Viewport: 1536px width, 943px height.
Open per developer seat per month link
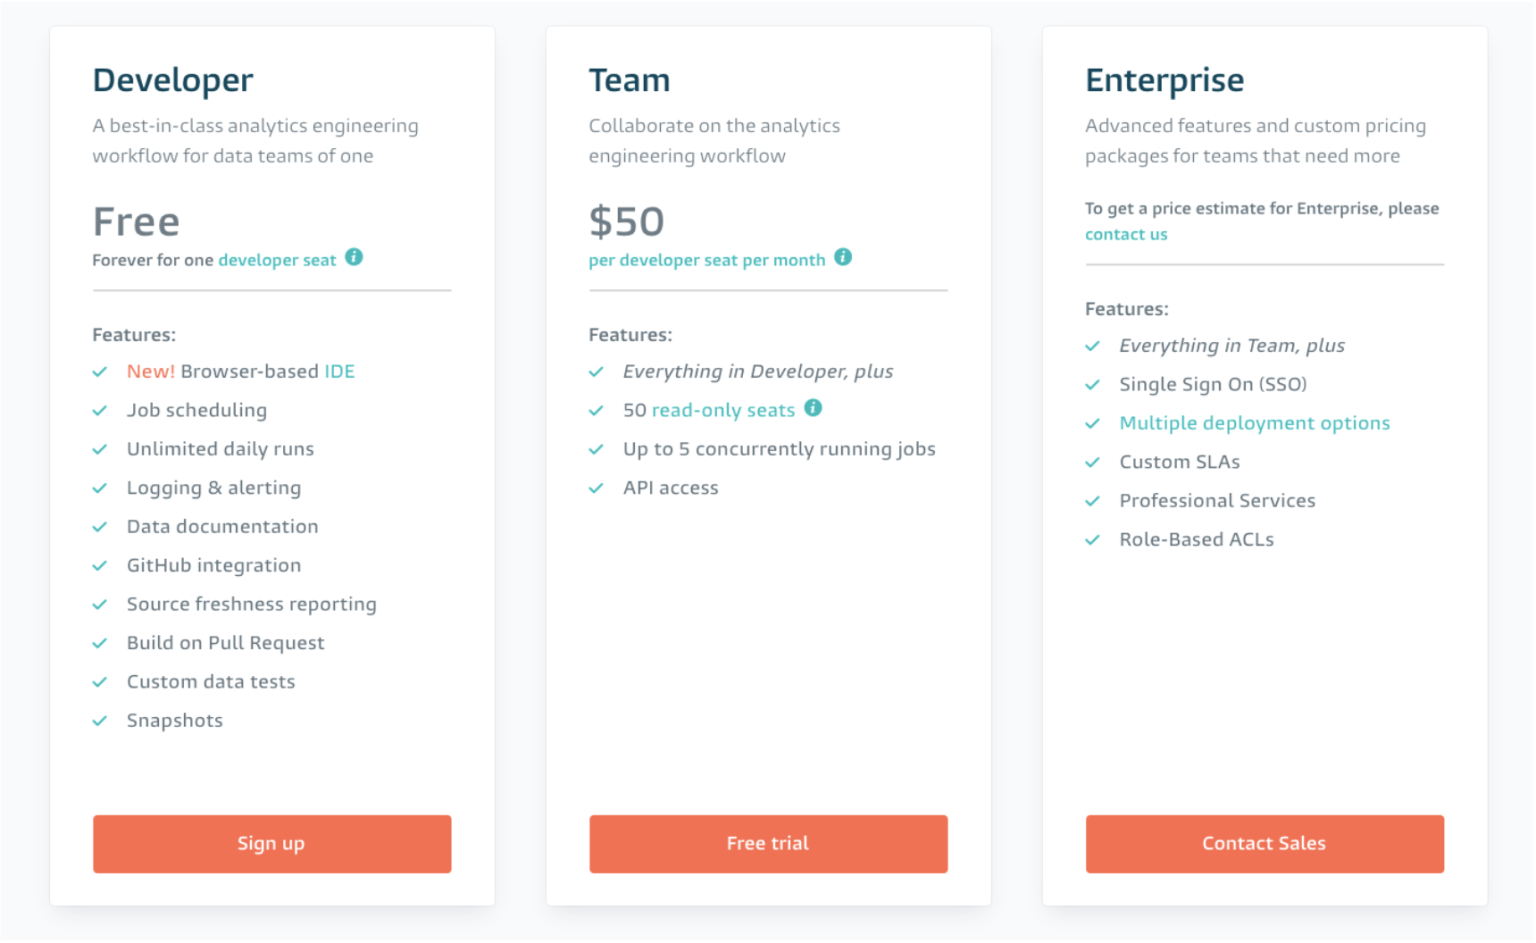pyautogui.click(x=707, y=260)
